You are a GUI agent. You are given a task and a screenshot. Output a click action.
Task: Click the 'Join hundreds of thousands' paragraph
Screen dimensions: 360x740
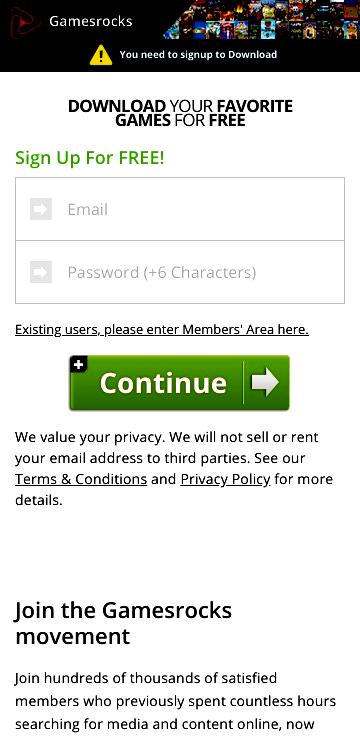pos(176,701)
